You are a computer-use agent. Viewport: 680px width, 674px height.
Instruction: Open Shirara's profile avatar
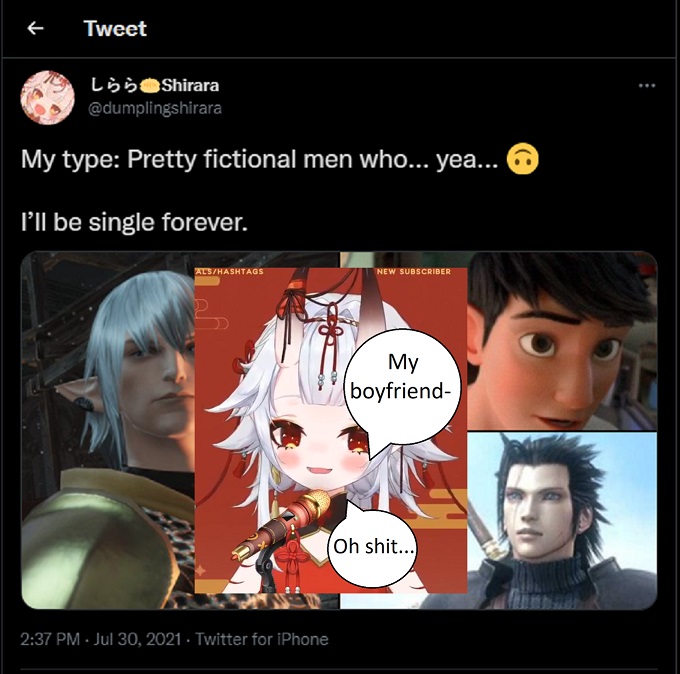click(47, 98)
